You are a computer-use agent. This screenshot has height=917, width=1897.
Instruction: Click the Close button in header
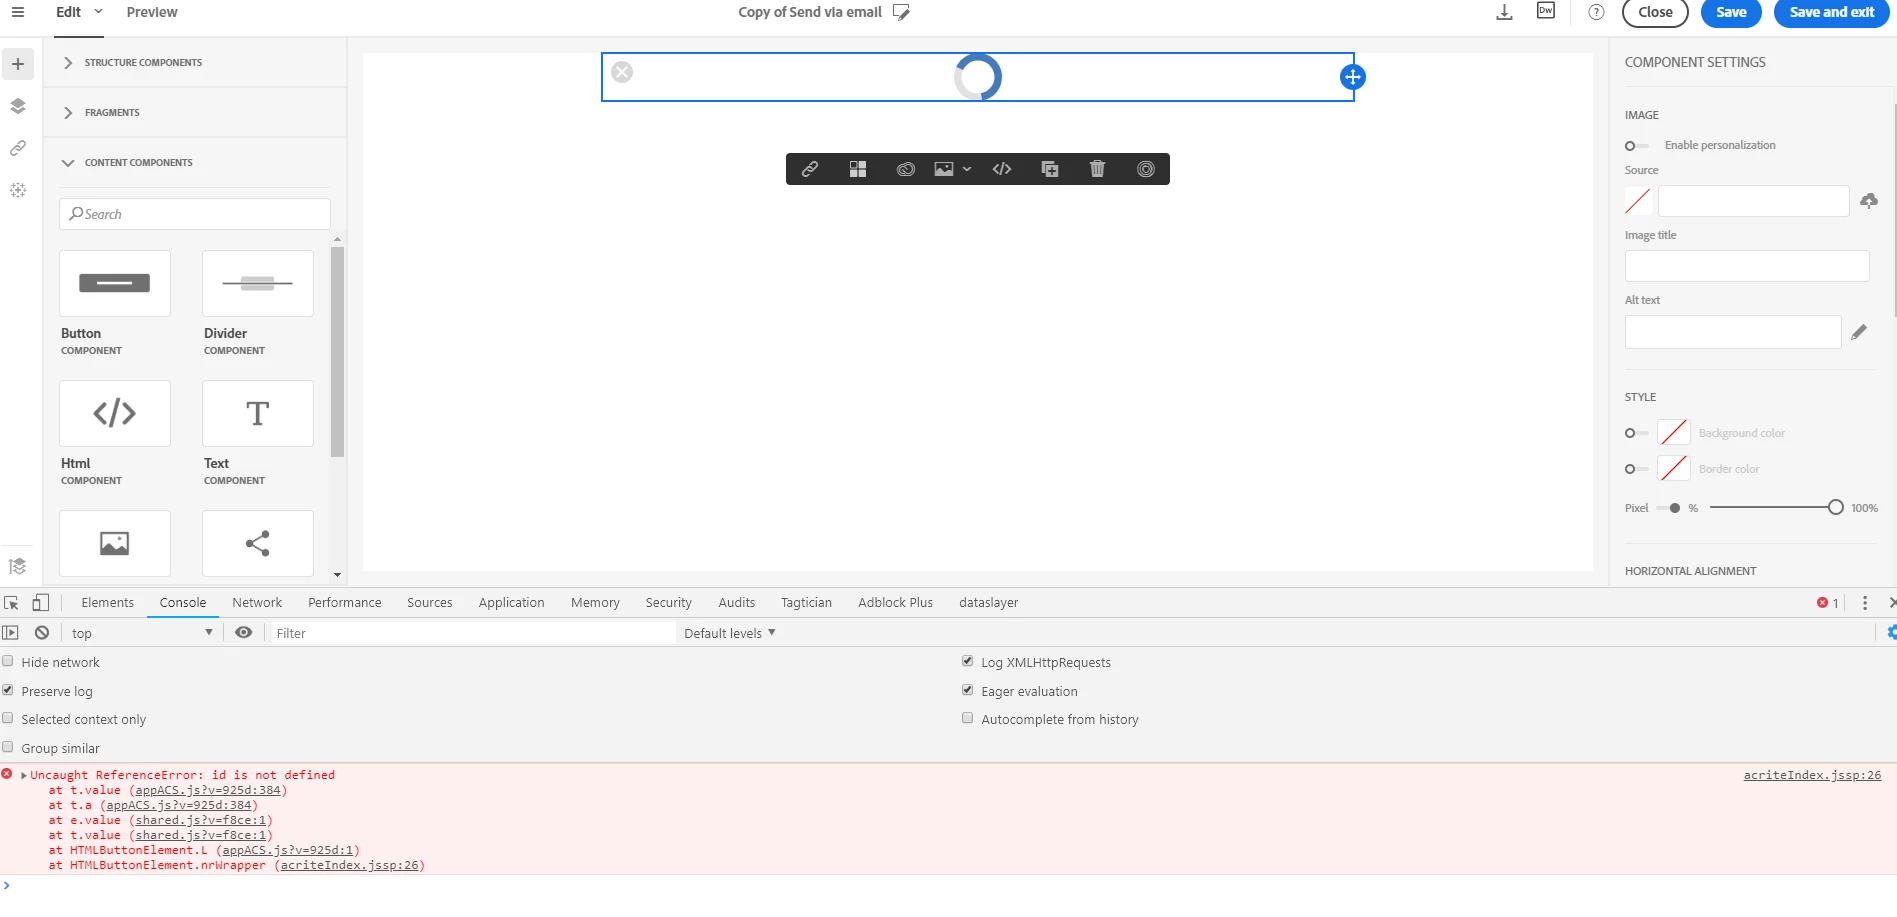pyautogui.click(x=1655, y=13)
